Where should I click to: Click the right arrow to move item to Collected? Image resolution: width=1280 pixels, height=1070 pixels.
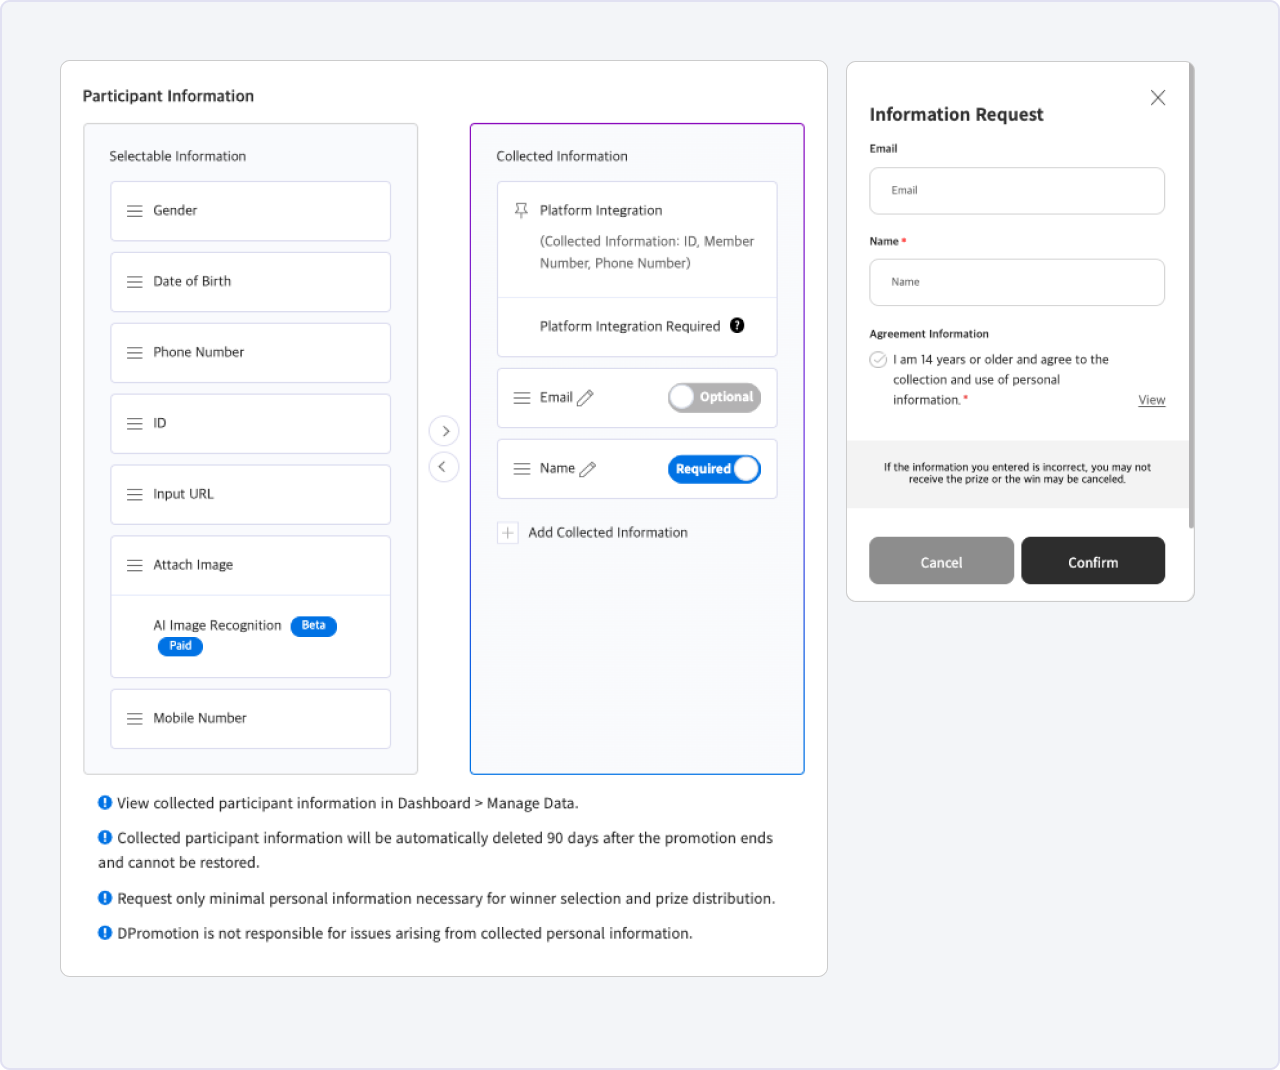pos(444,431)
